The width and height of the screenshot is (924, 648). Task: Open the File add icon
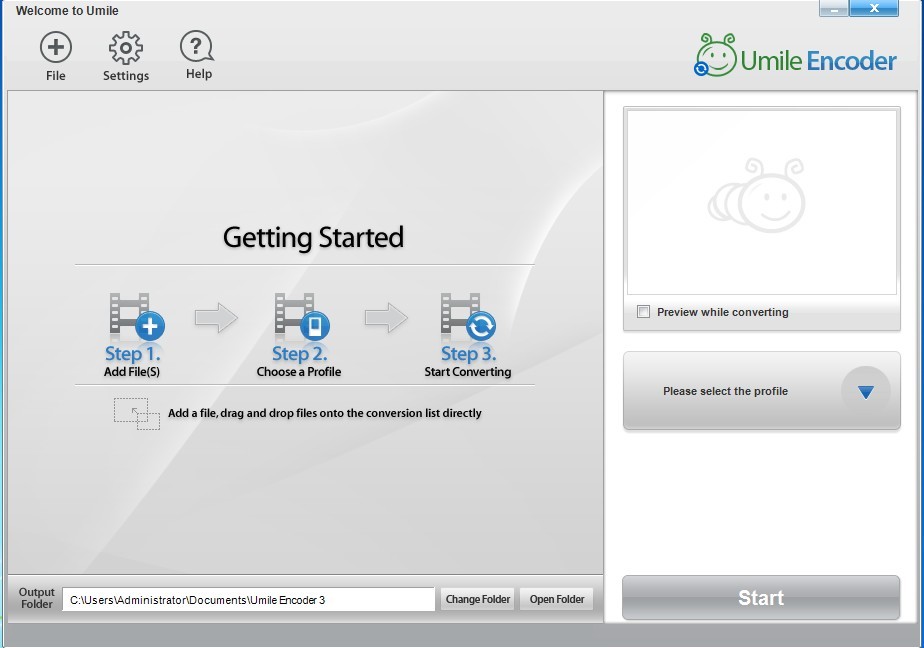(56, 47)
